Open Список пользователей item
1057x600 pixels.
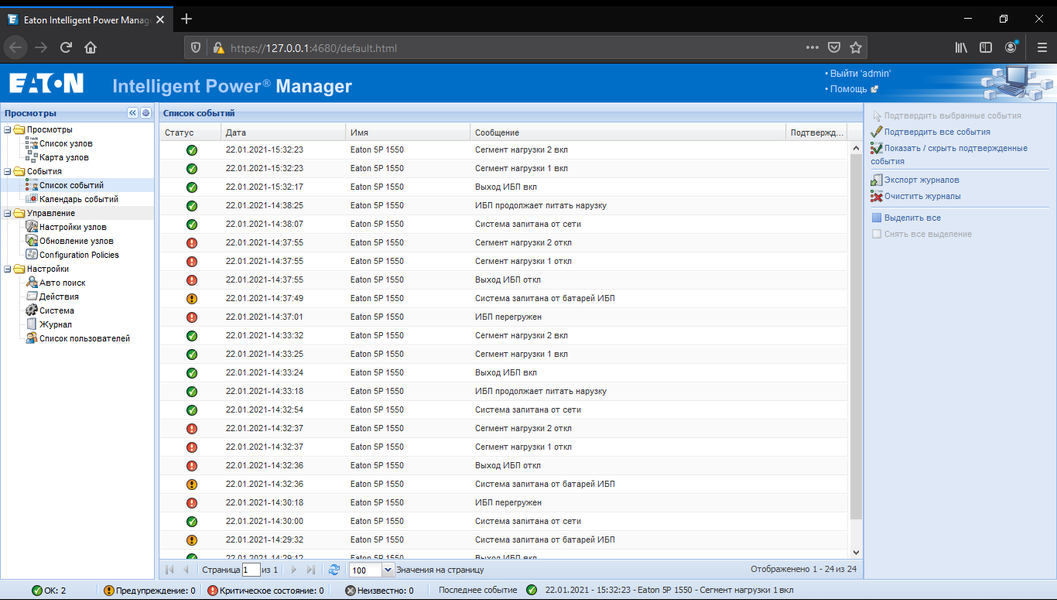pyautogui.click(x=84, y=338)
